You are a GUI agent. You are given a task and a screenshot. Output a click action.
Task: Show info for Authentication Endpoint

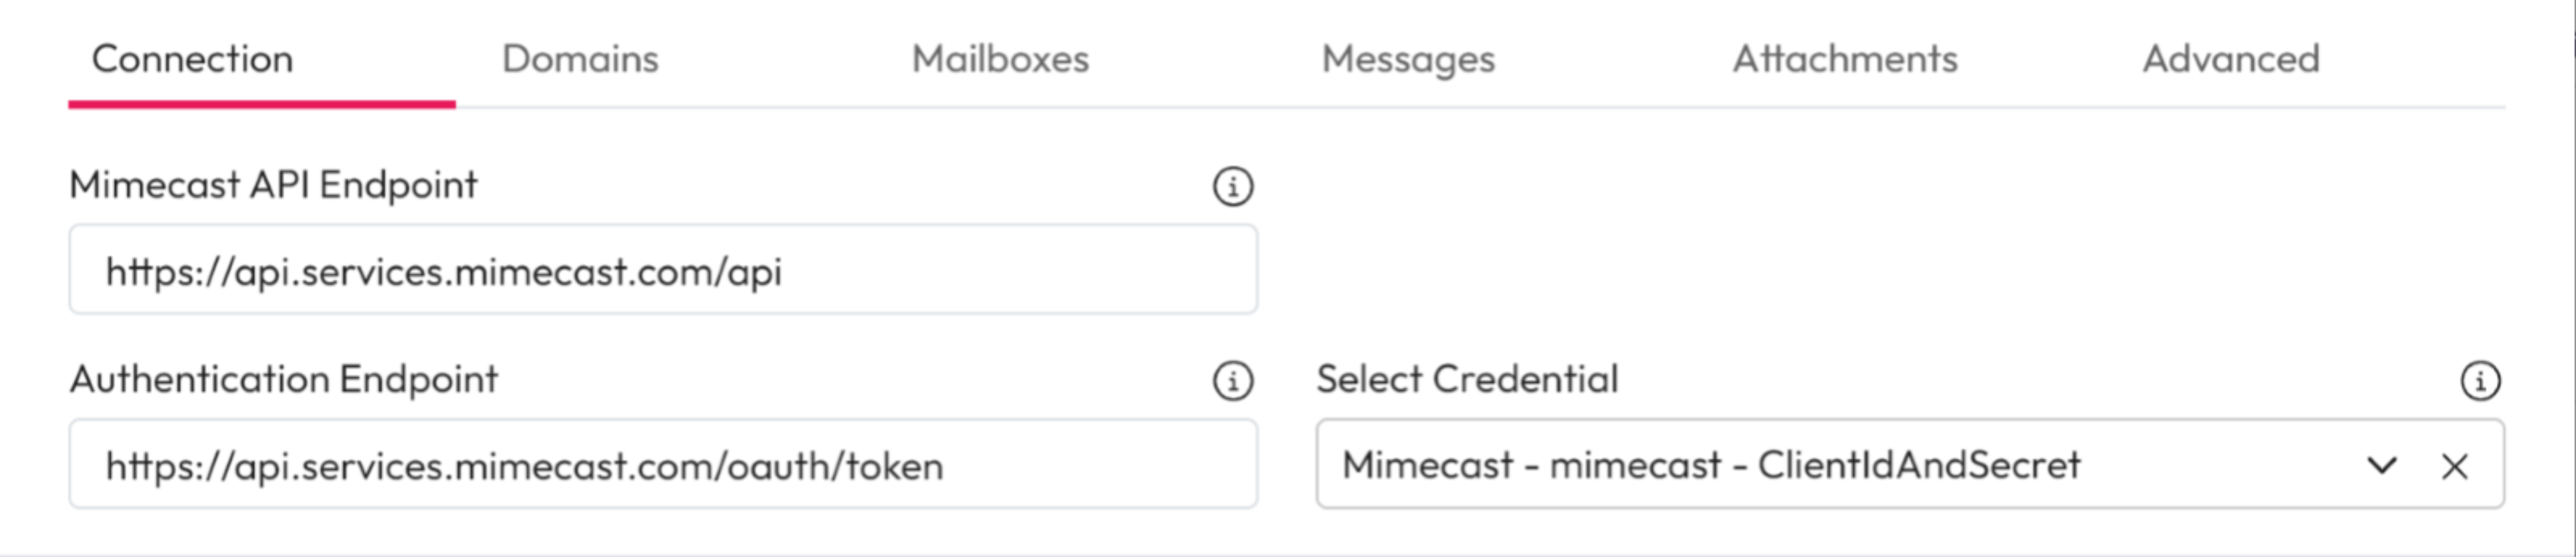[1232, 381]
